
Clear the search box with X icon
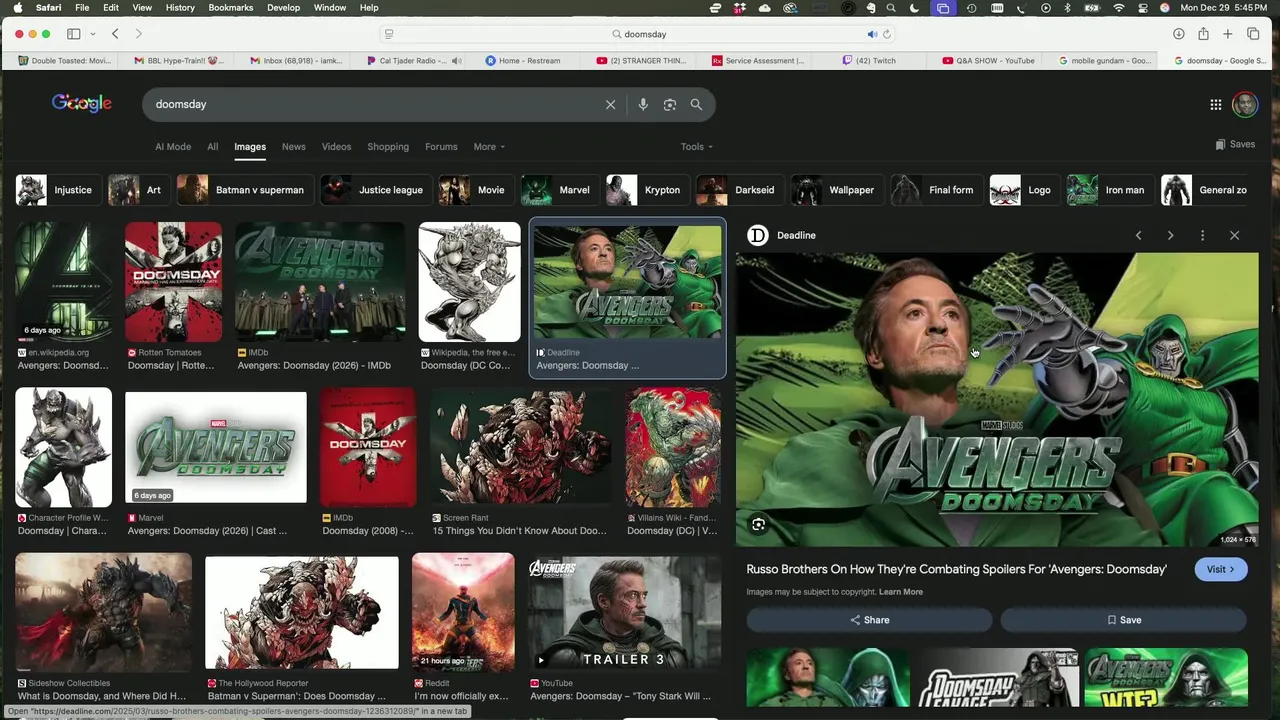point(610,104)
